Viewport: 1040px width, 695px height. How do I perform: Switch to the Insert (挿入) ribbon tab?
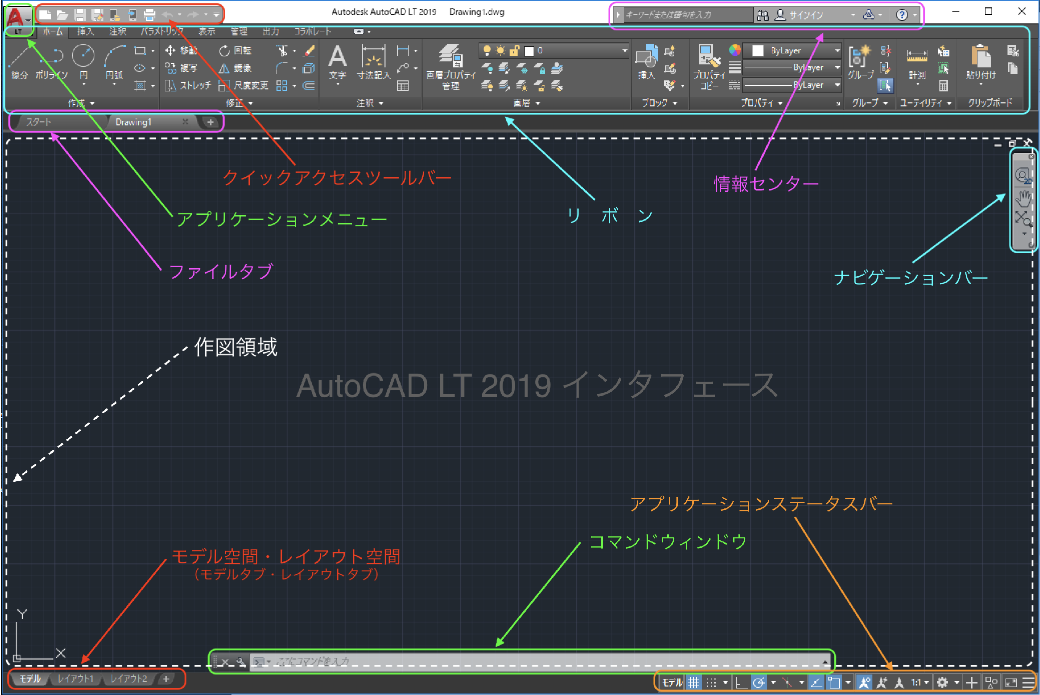[x=86, y=31]
